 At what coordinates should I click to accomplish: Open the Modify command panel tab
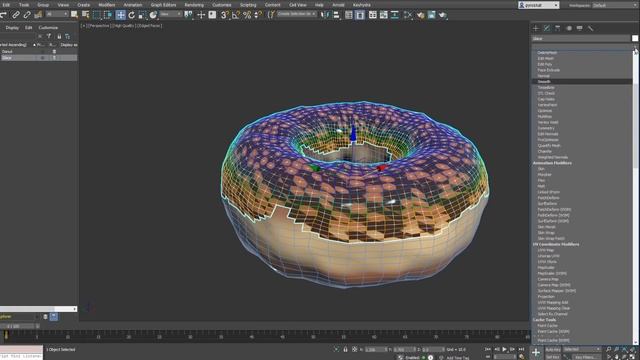coord(547,28)
